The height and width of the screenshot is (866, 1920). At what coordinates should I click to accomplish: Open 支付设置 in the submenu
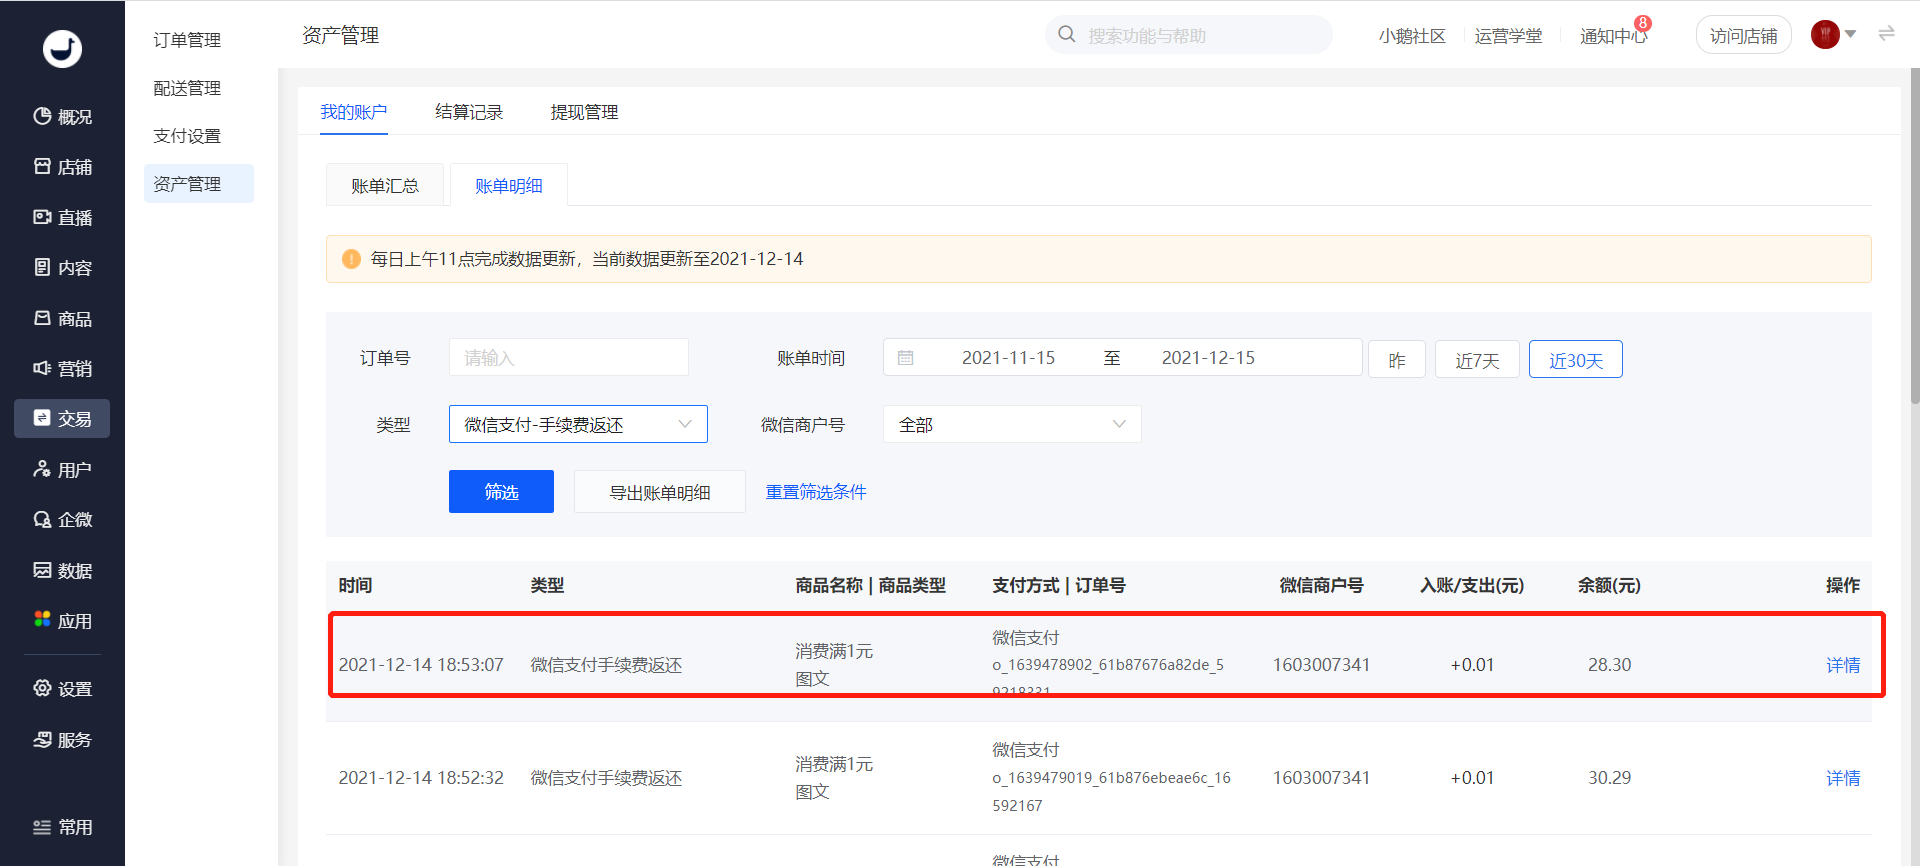[187, 136]
